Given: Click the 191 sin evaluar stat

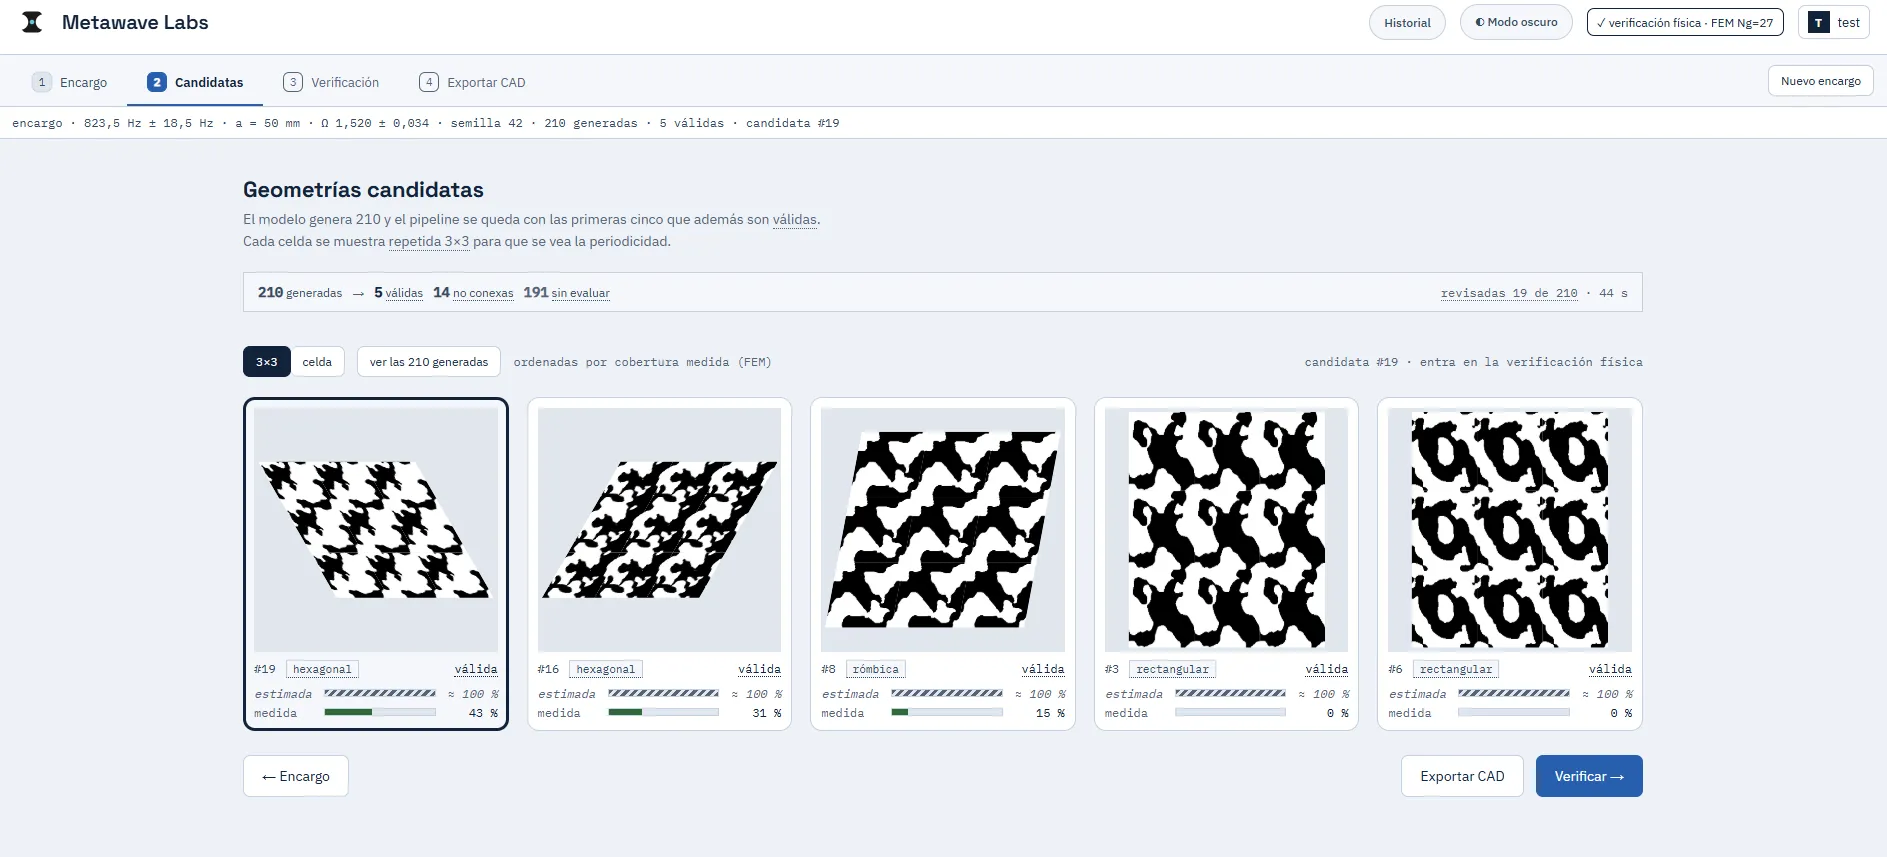Looking at the screenshot, I should [566, 292].
